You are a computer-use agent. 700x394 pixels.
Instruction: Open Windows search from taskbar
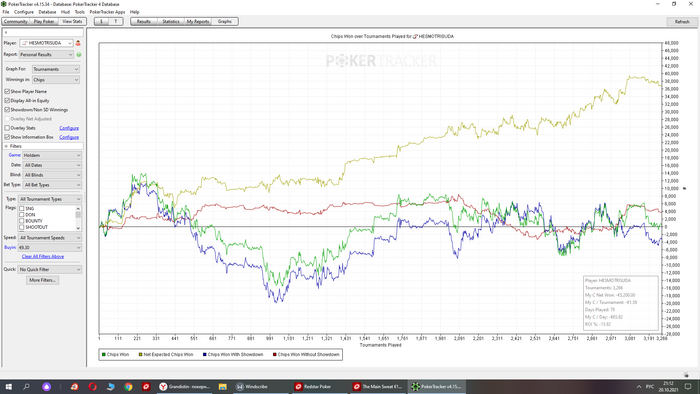coord(26,386)
